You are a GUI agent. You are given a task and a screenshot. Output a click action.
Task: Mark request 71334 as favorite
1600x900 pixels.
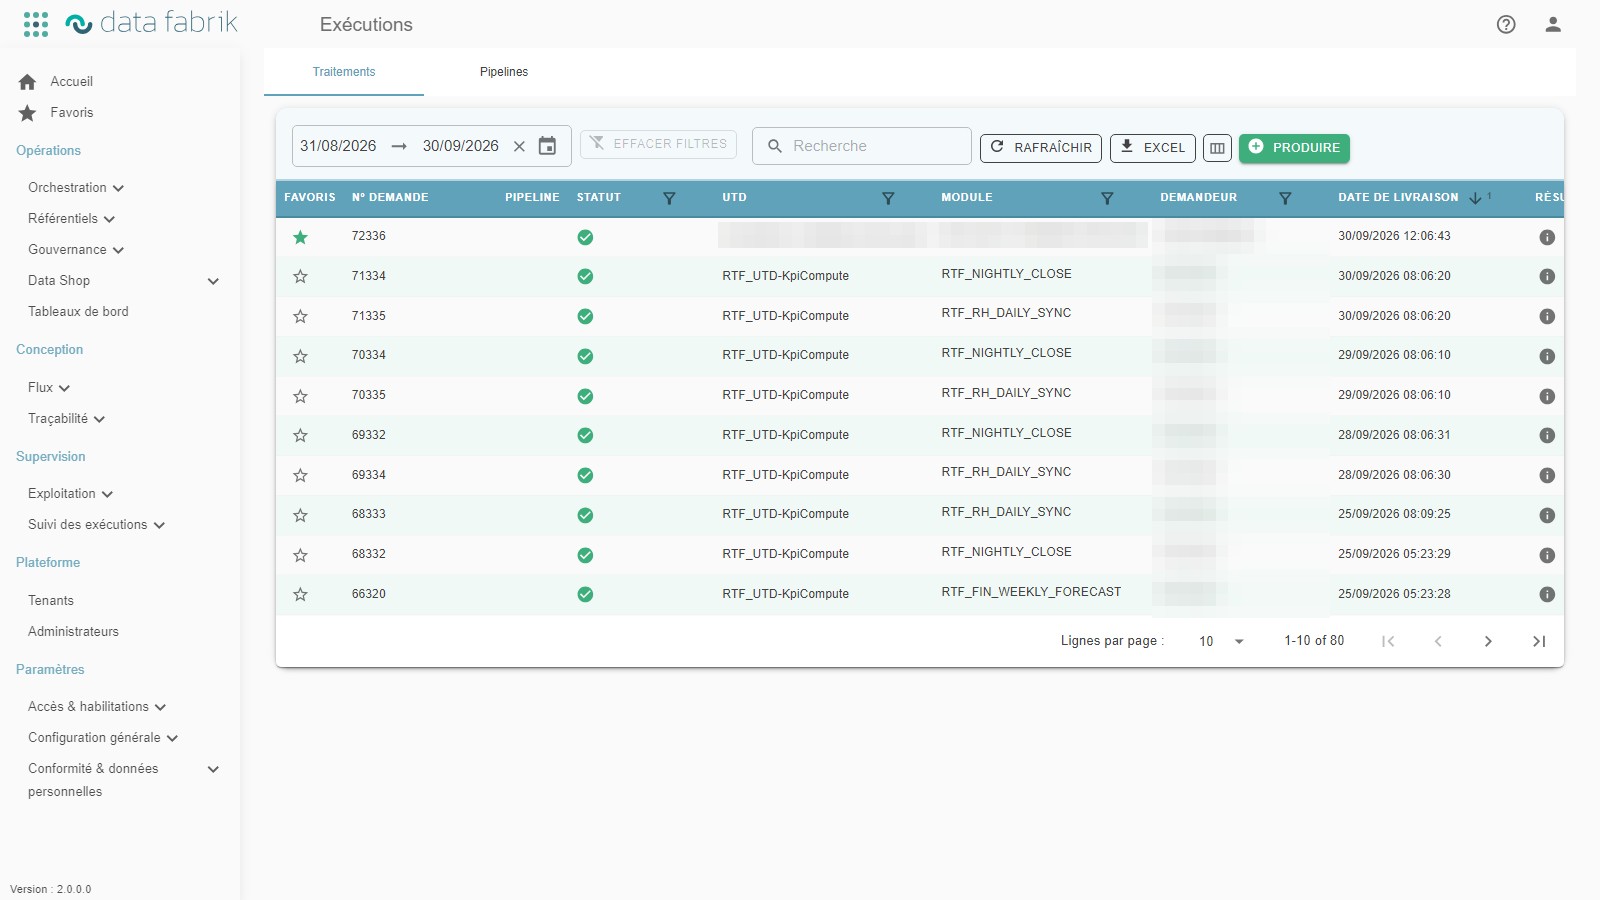(300, 276)
